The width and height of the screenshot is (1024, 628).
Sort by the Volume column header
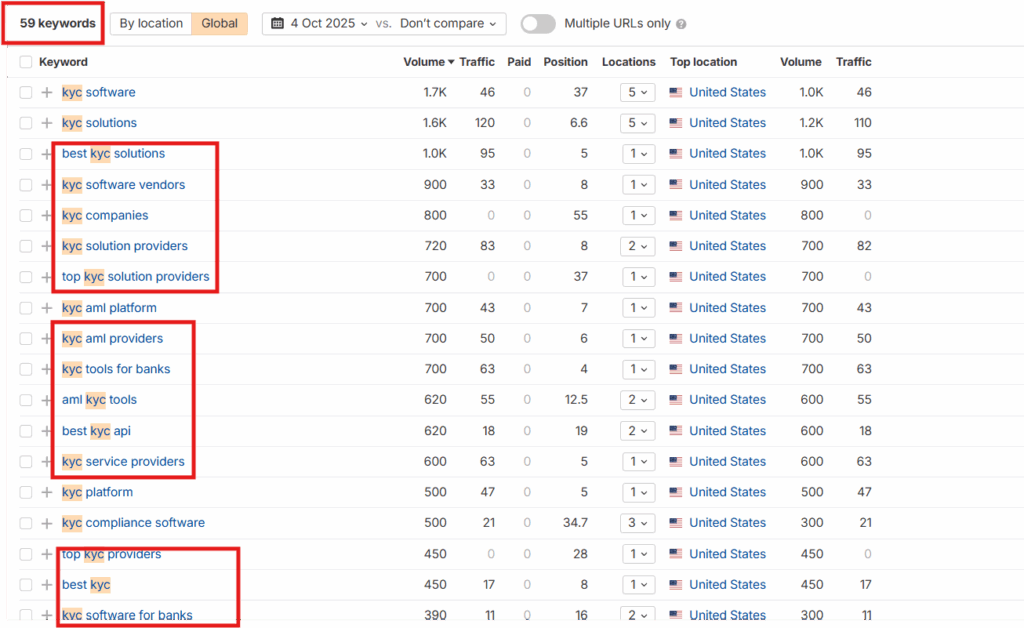[427, 62]
